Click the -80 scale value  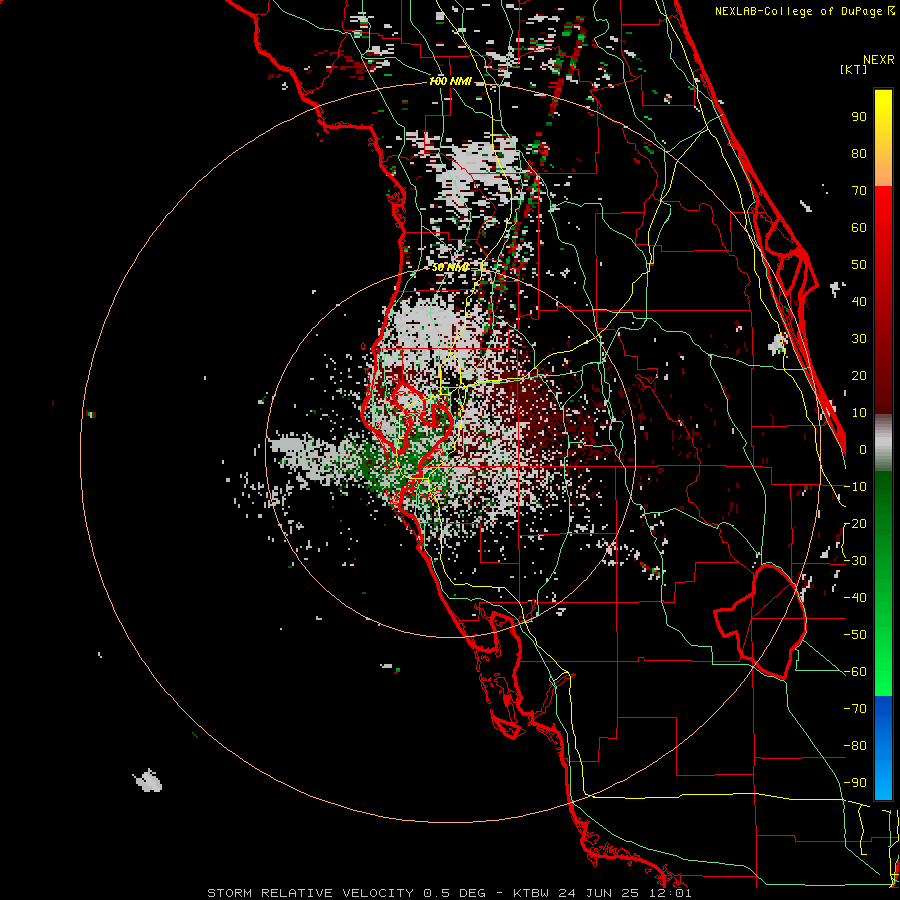pyautogui.click(x=855, y=746)
